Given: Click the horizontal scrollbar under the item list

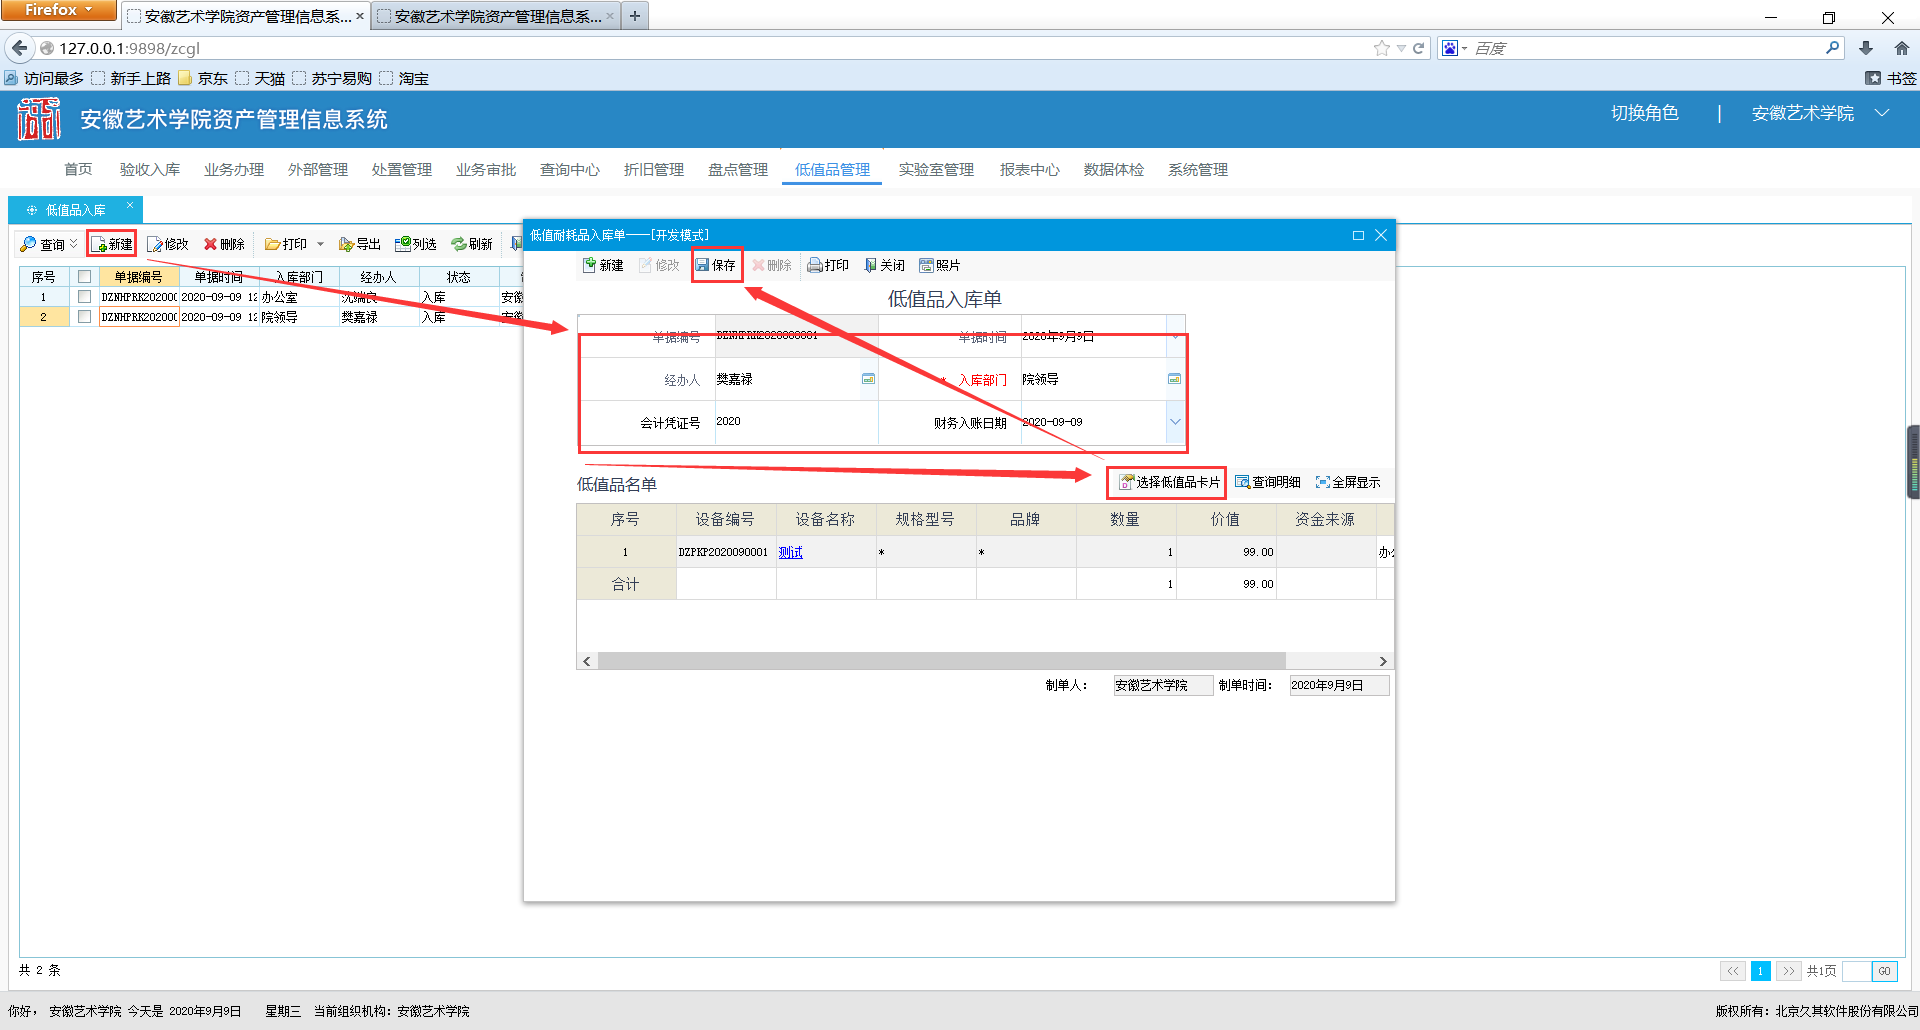Looking at the screenshot, I should coord(940,661).
